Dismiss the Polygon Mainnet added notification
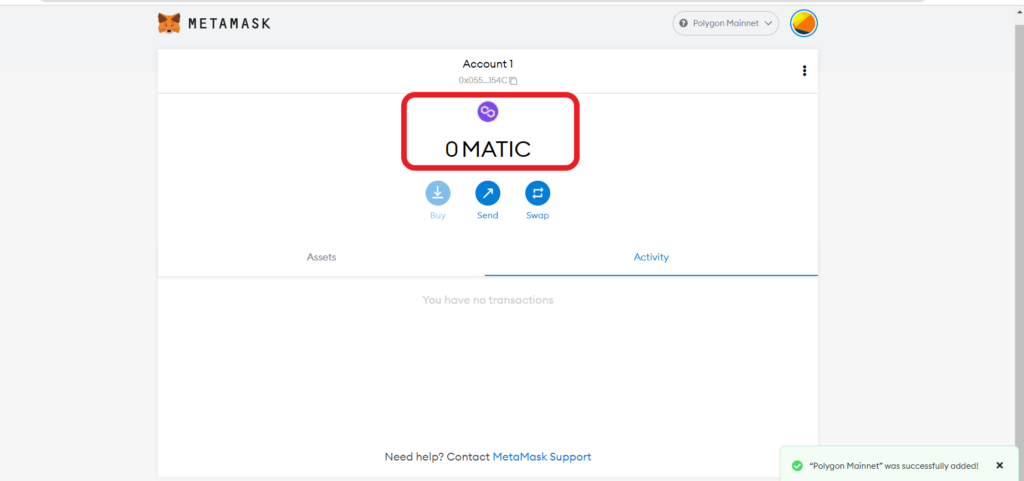Viewport: 1024px width, 481px height. [999, 465]
